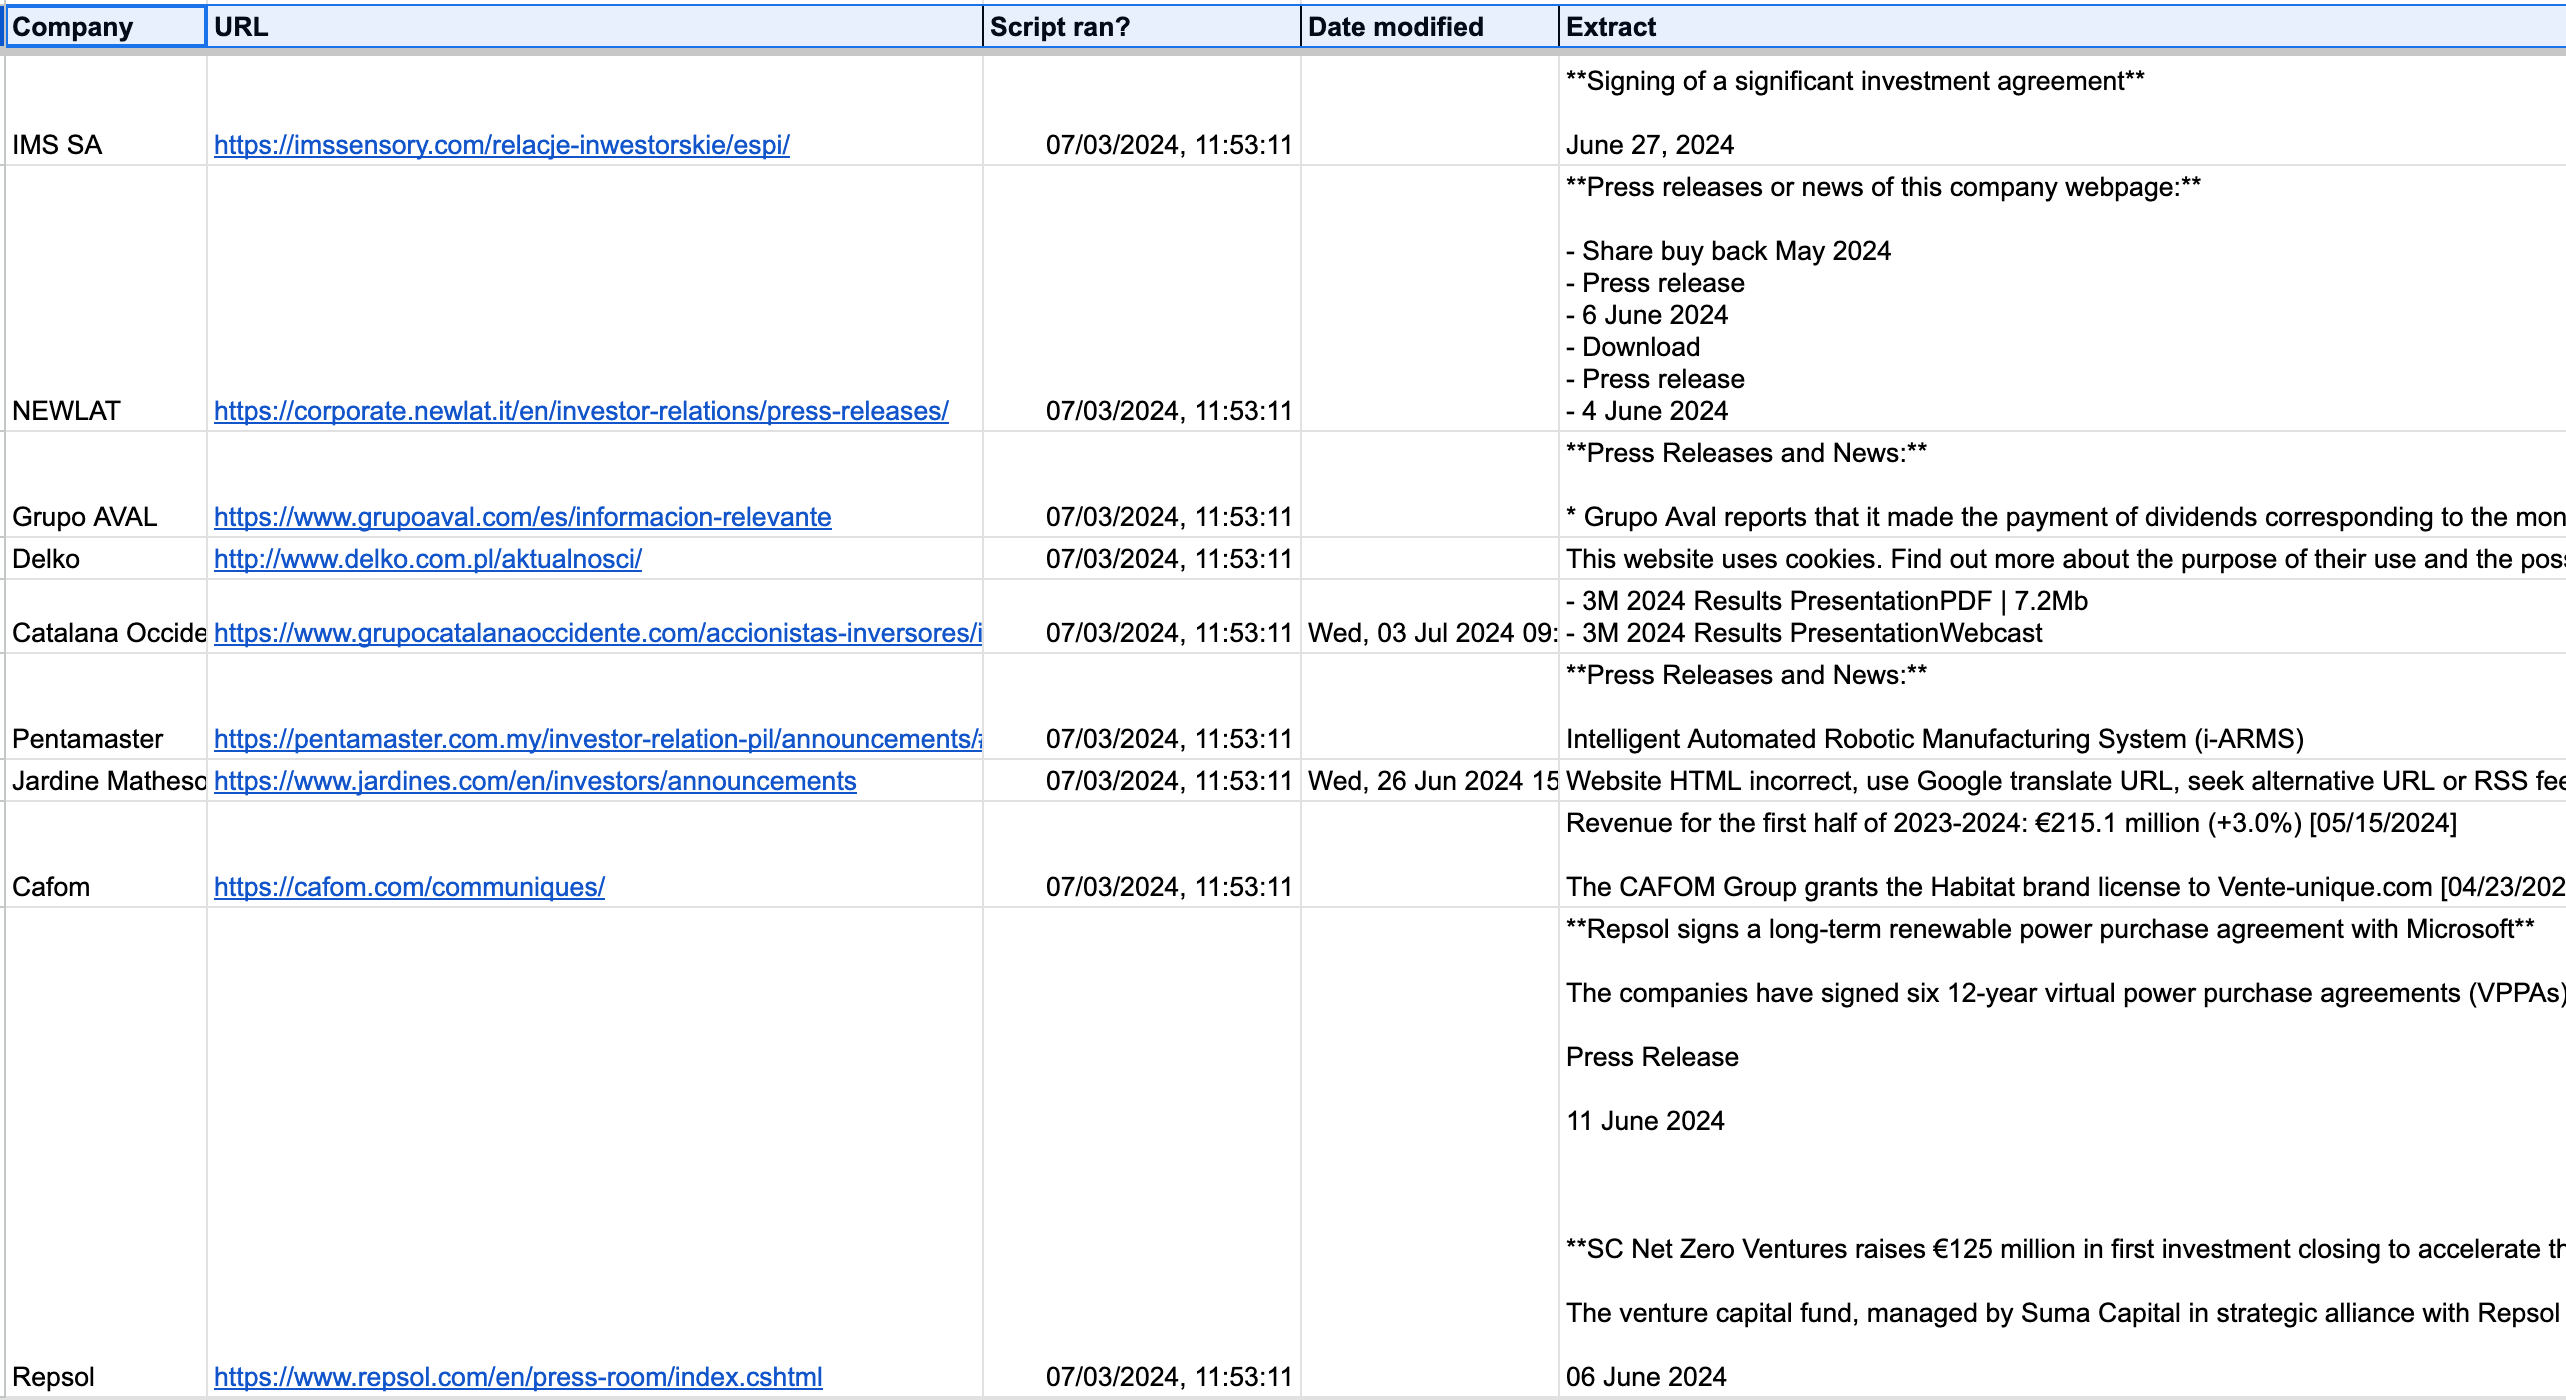Open the pentamaster.com.my announcements link
Image resolution: width=2566 pixels, height=1400 pixels.
(x=598, y=739)
